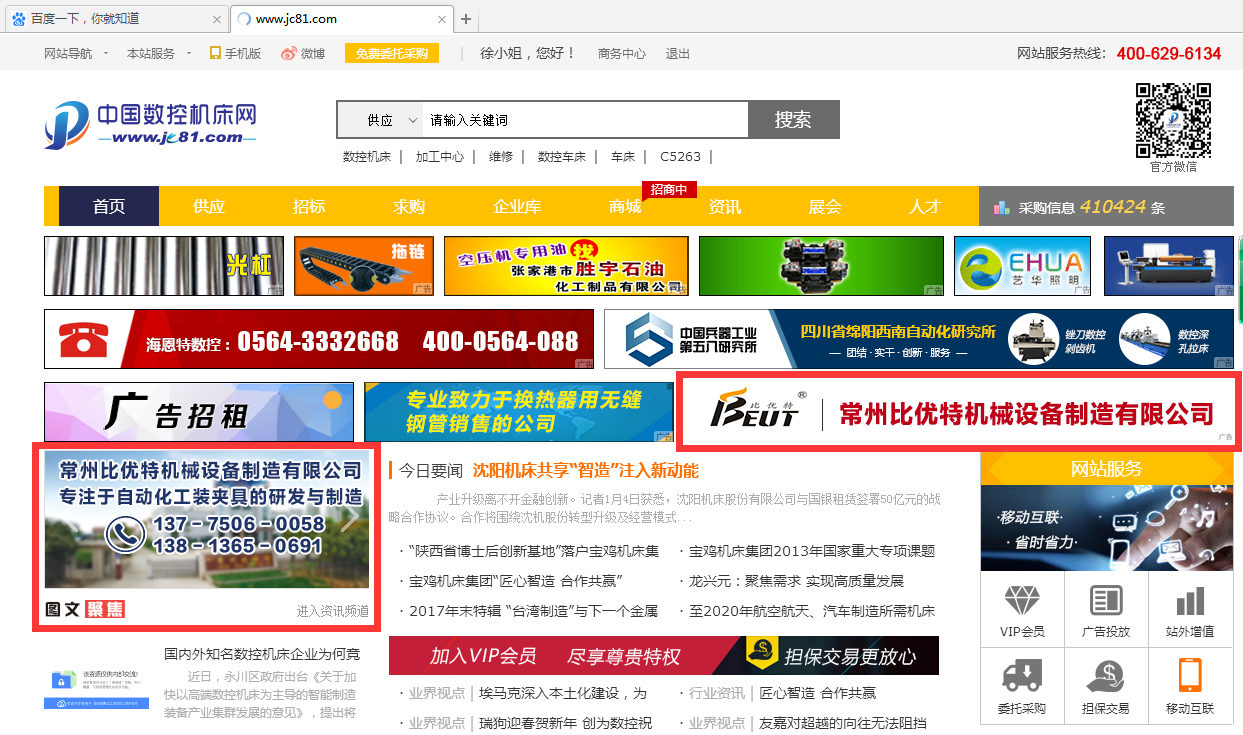
Task: Click the VIP会员 diamond icon
Action: coord(1022,600)
